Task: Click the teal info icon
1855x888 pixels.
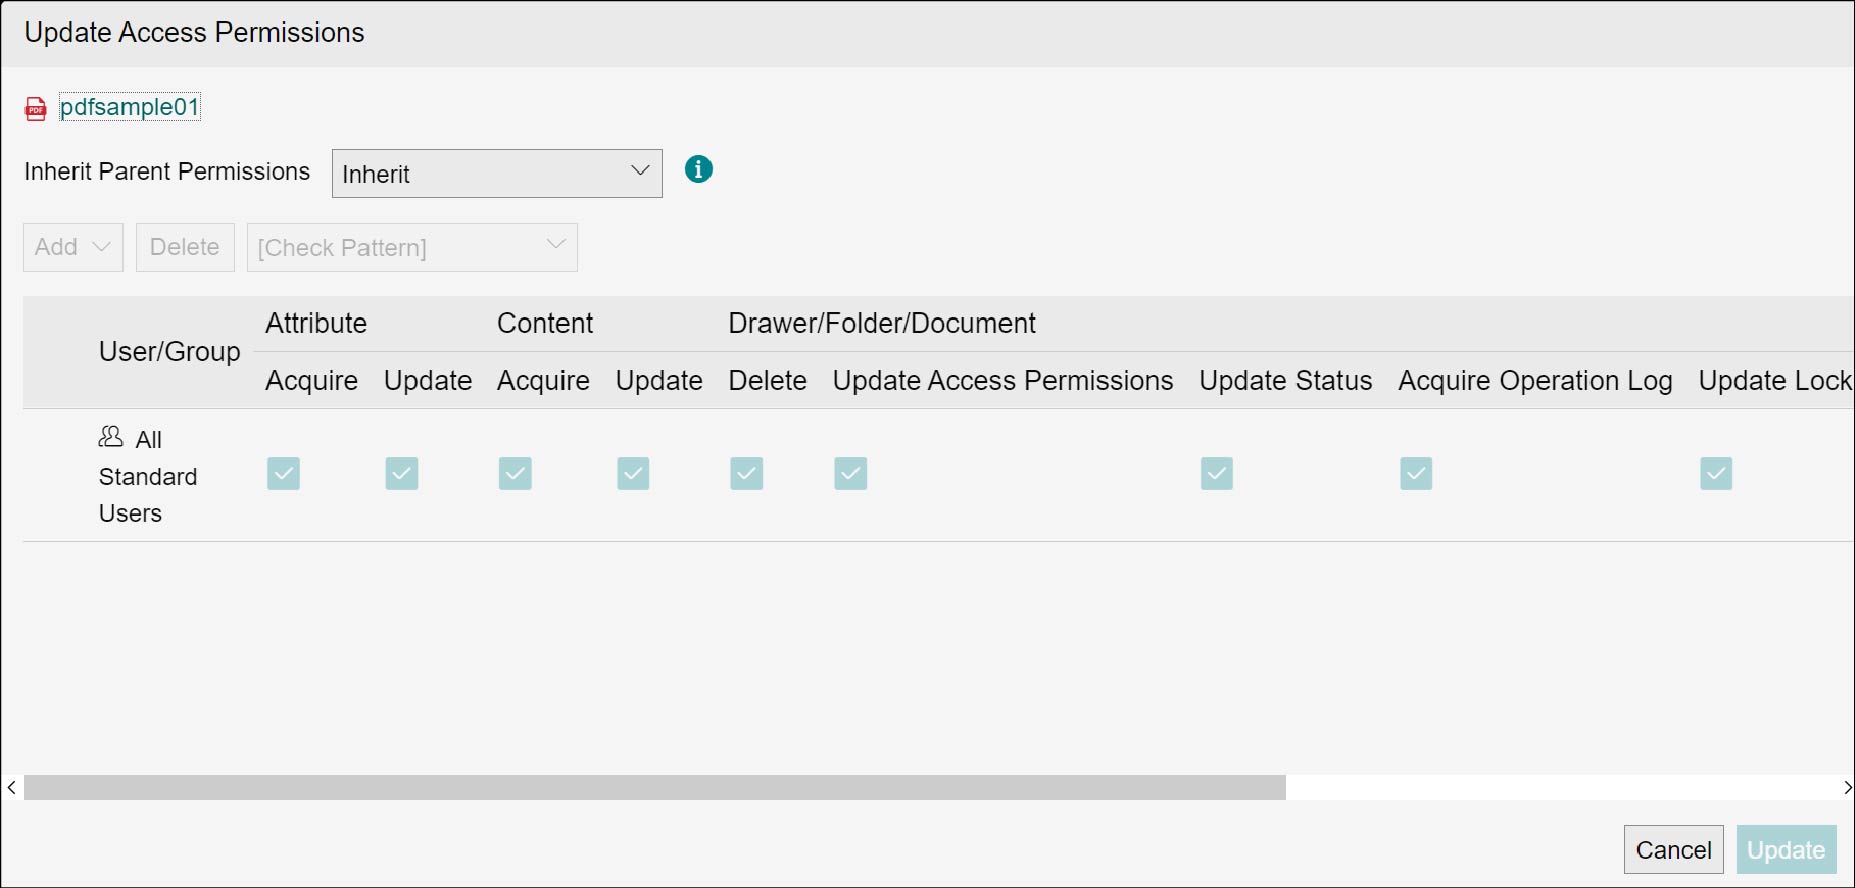Action: point(698,170)
